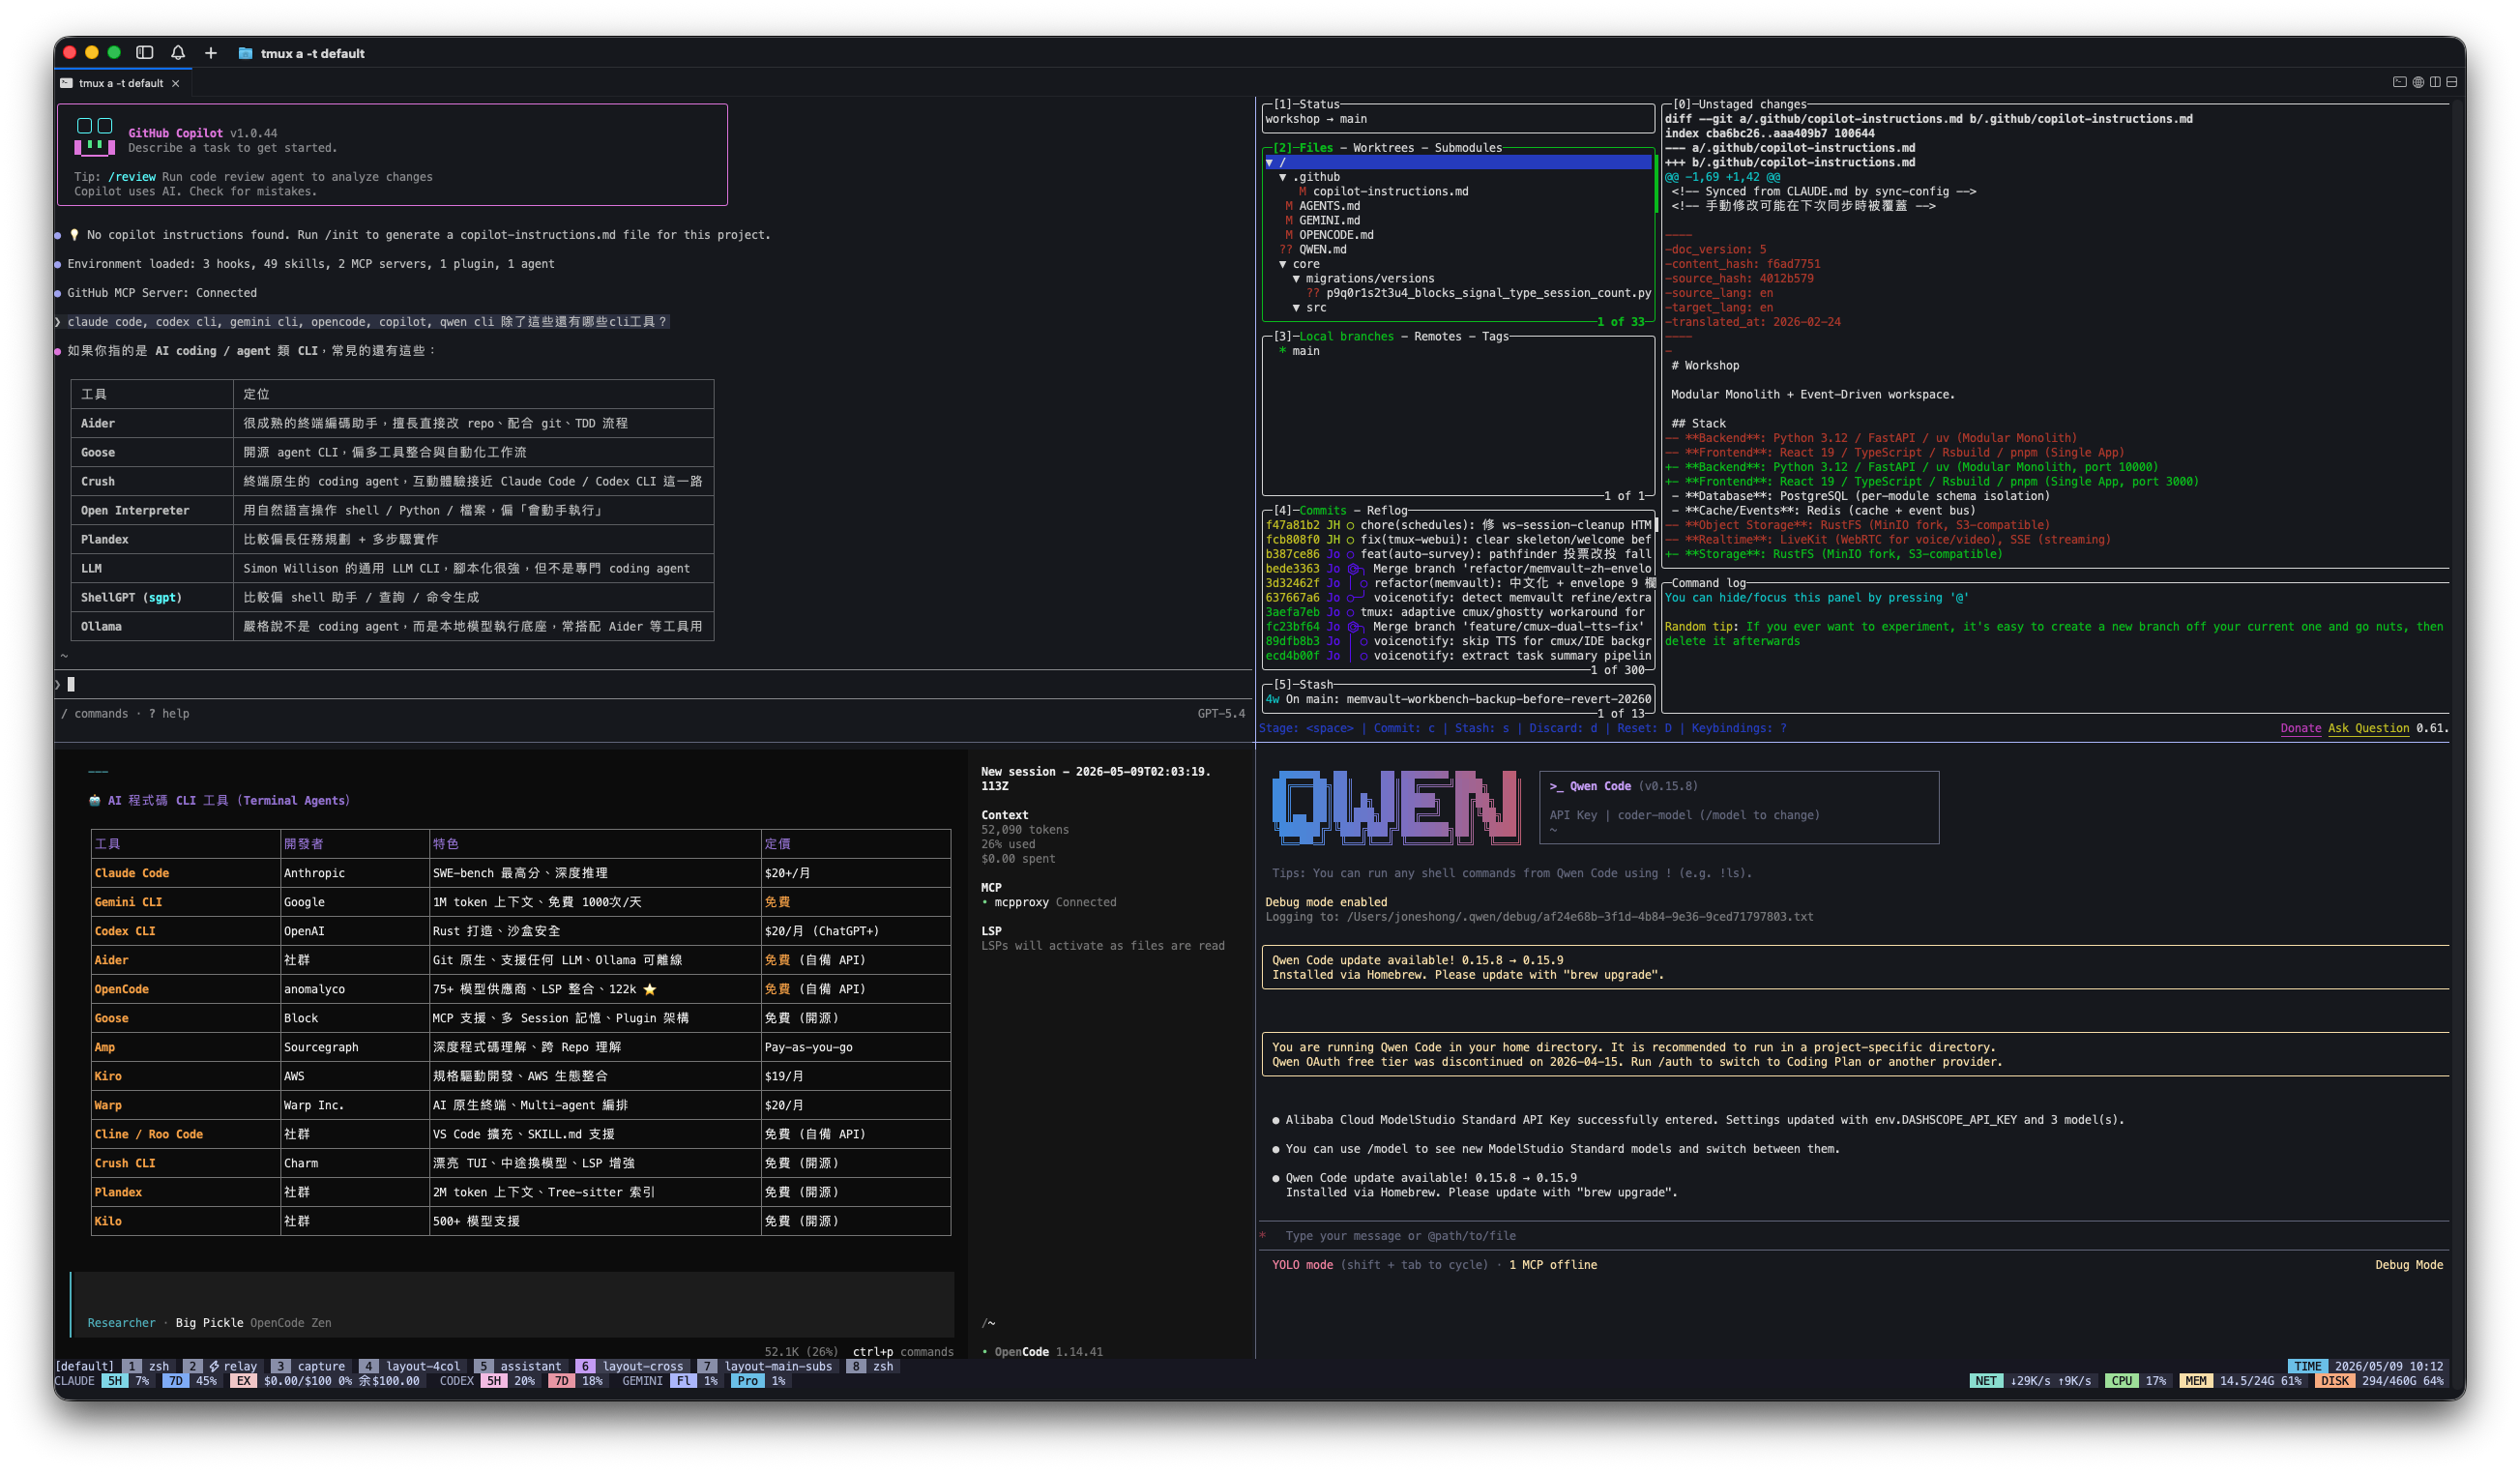This screenshot has height=1472, width=2520.
Task: Click the lightning icon on relay window
Action: click(x=214, y=1366)
